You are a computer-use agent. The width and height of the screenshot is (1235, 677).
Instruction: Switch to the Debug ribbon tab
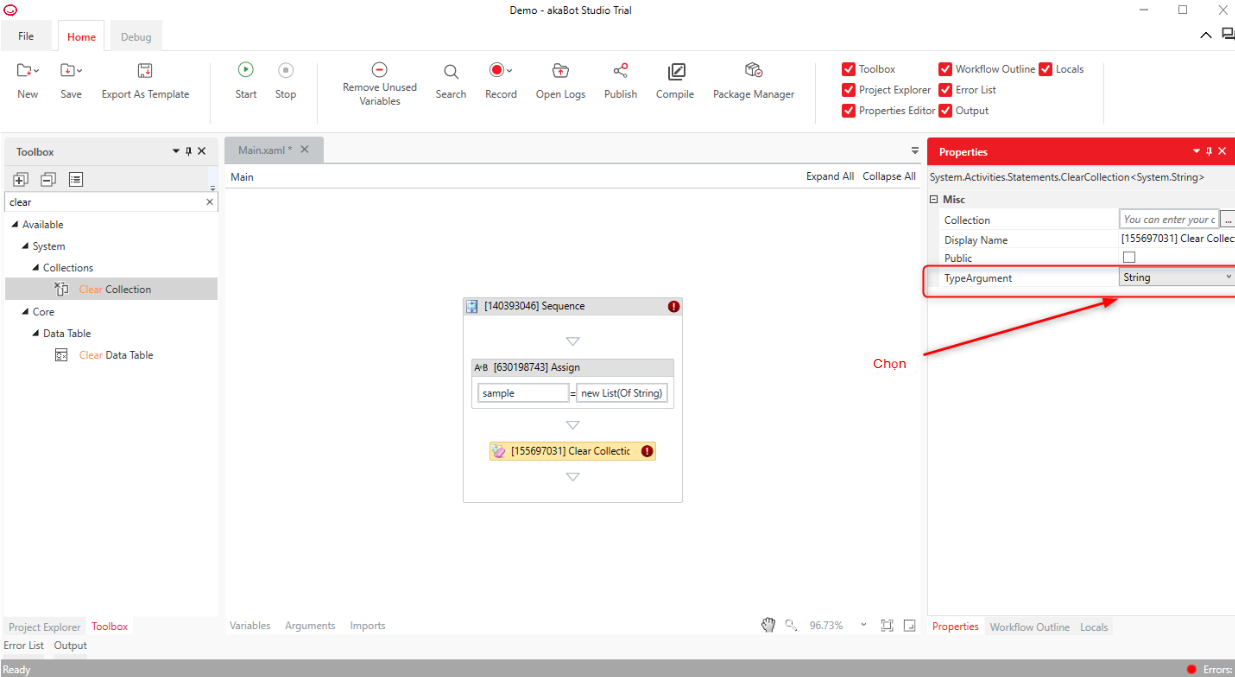(x=136, y=37)
